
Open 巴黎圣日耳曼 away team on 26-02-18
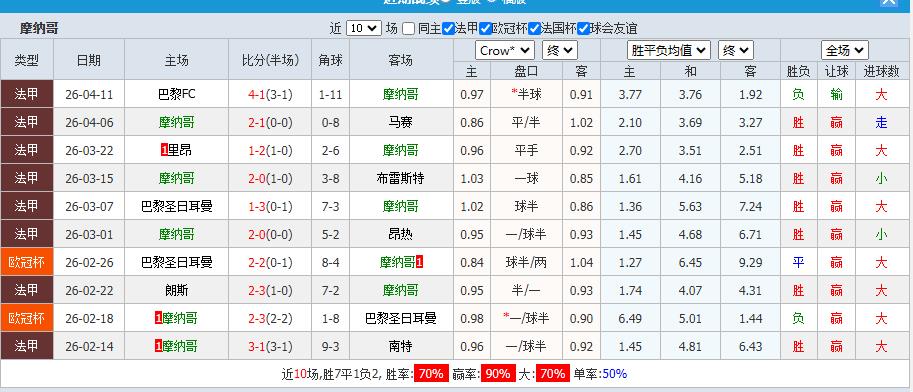(x=401, y=318)
